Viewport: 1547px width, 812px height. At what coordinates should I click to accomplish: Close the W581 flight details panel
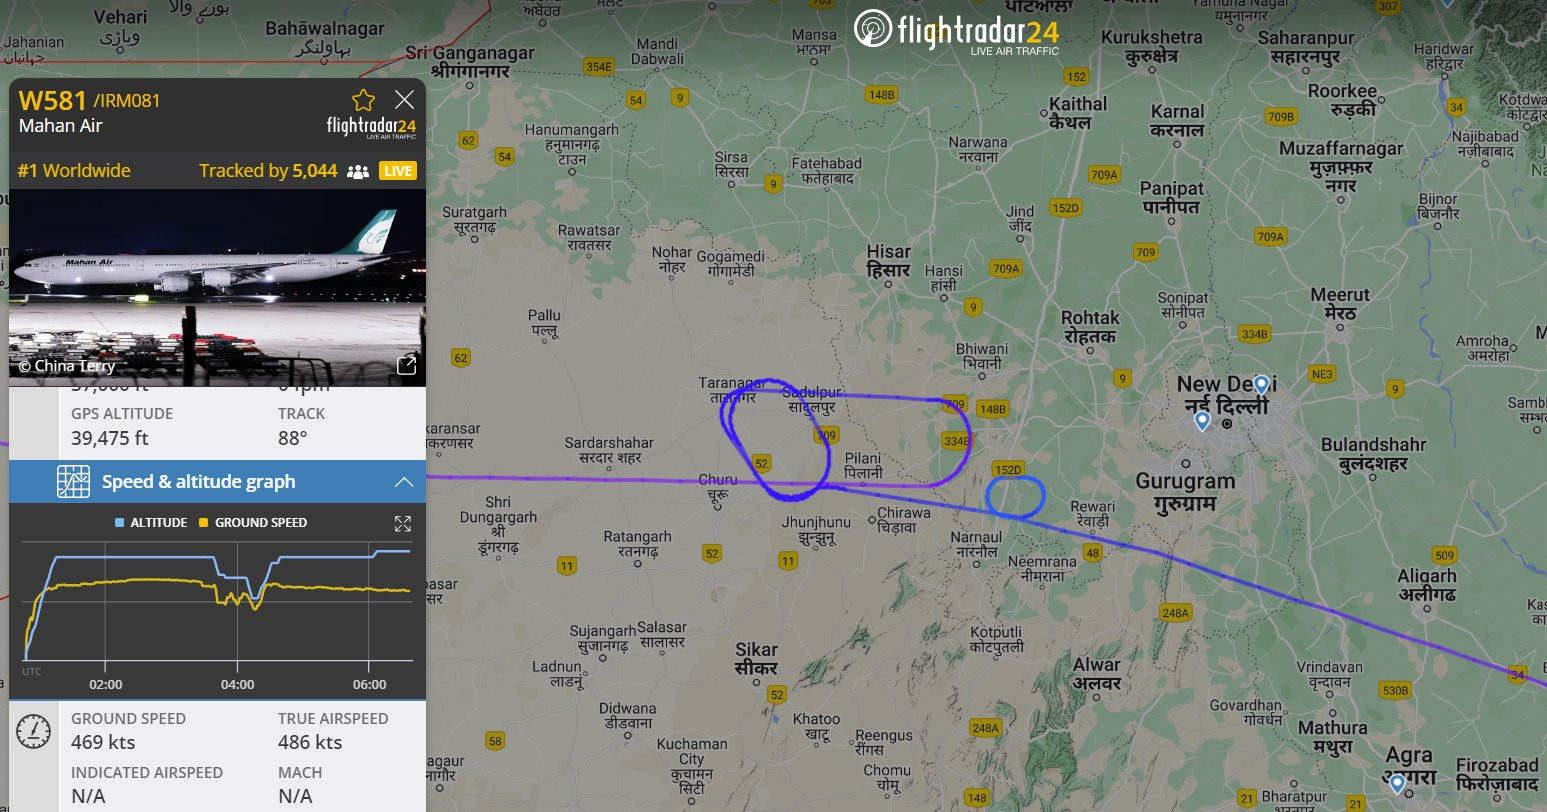(404, 99)
